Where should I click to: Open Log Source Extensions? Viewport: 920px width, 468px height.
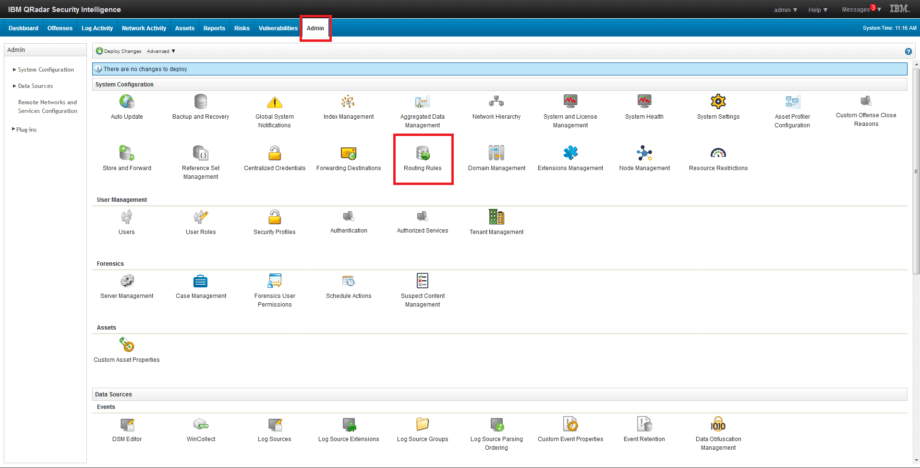click(x=349, y=424)
